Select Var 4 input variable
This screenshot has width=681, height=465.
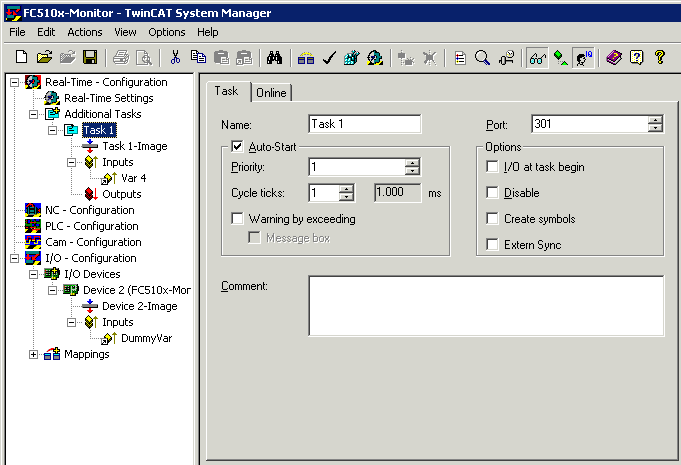pos(133,178)
